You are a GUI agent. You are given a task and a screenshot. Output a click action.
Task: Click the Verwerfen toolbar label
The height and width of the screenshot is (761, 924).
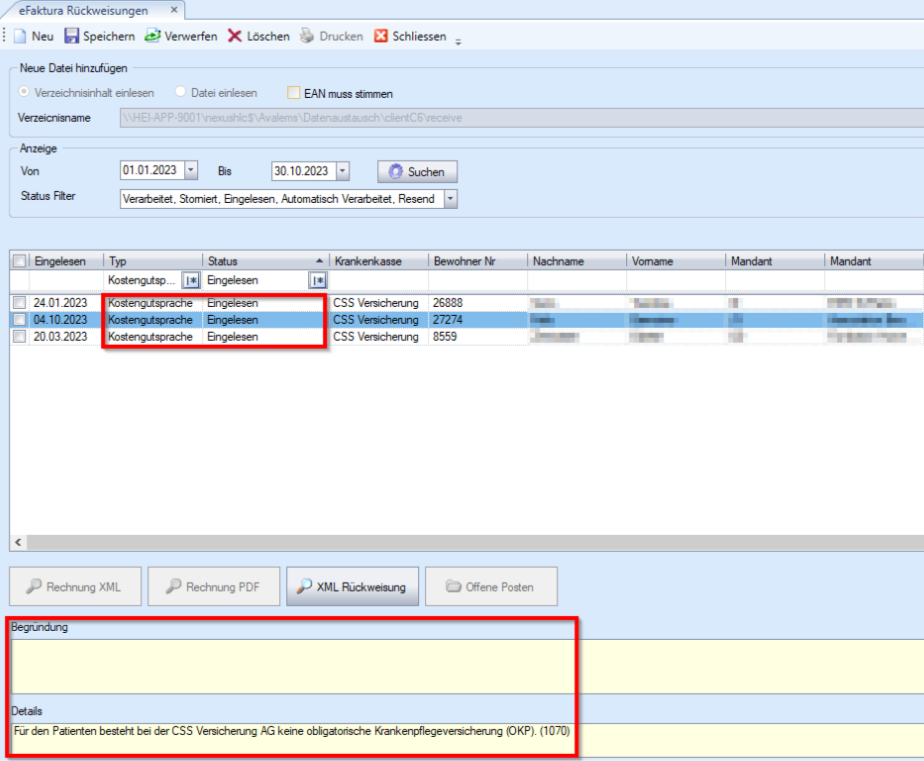click(x=191, y=37)
